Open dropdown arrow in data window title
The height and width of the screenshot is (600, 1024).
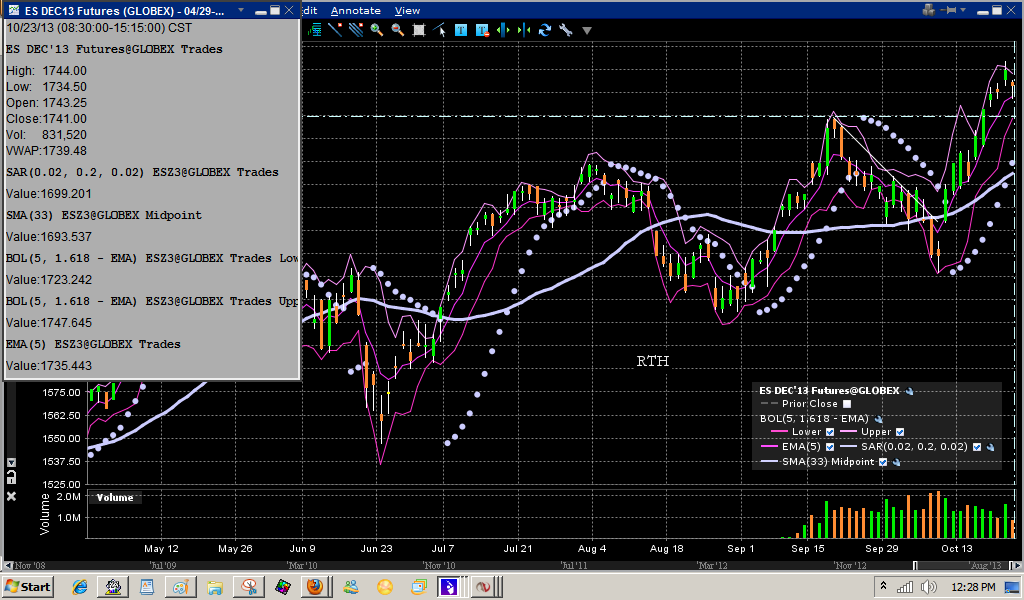(241, 10)
